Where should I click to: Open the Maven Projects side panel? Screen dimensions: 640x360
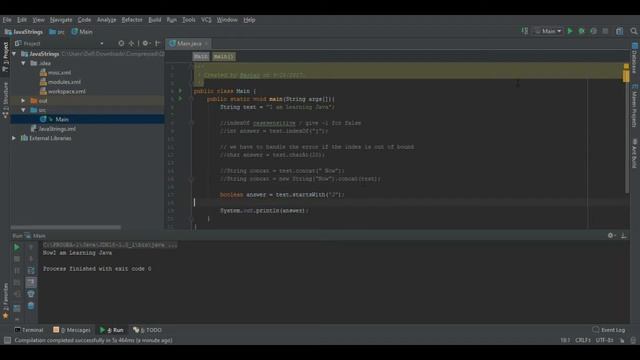(x=635, y=105)
